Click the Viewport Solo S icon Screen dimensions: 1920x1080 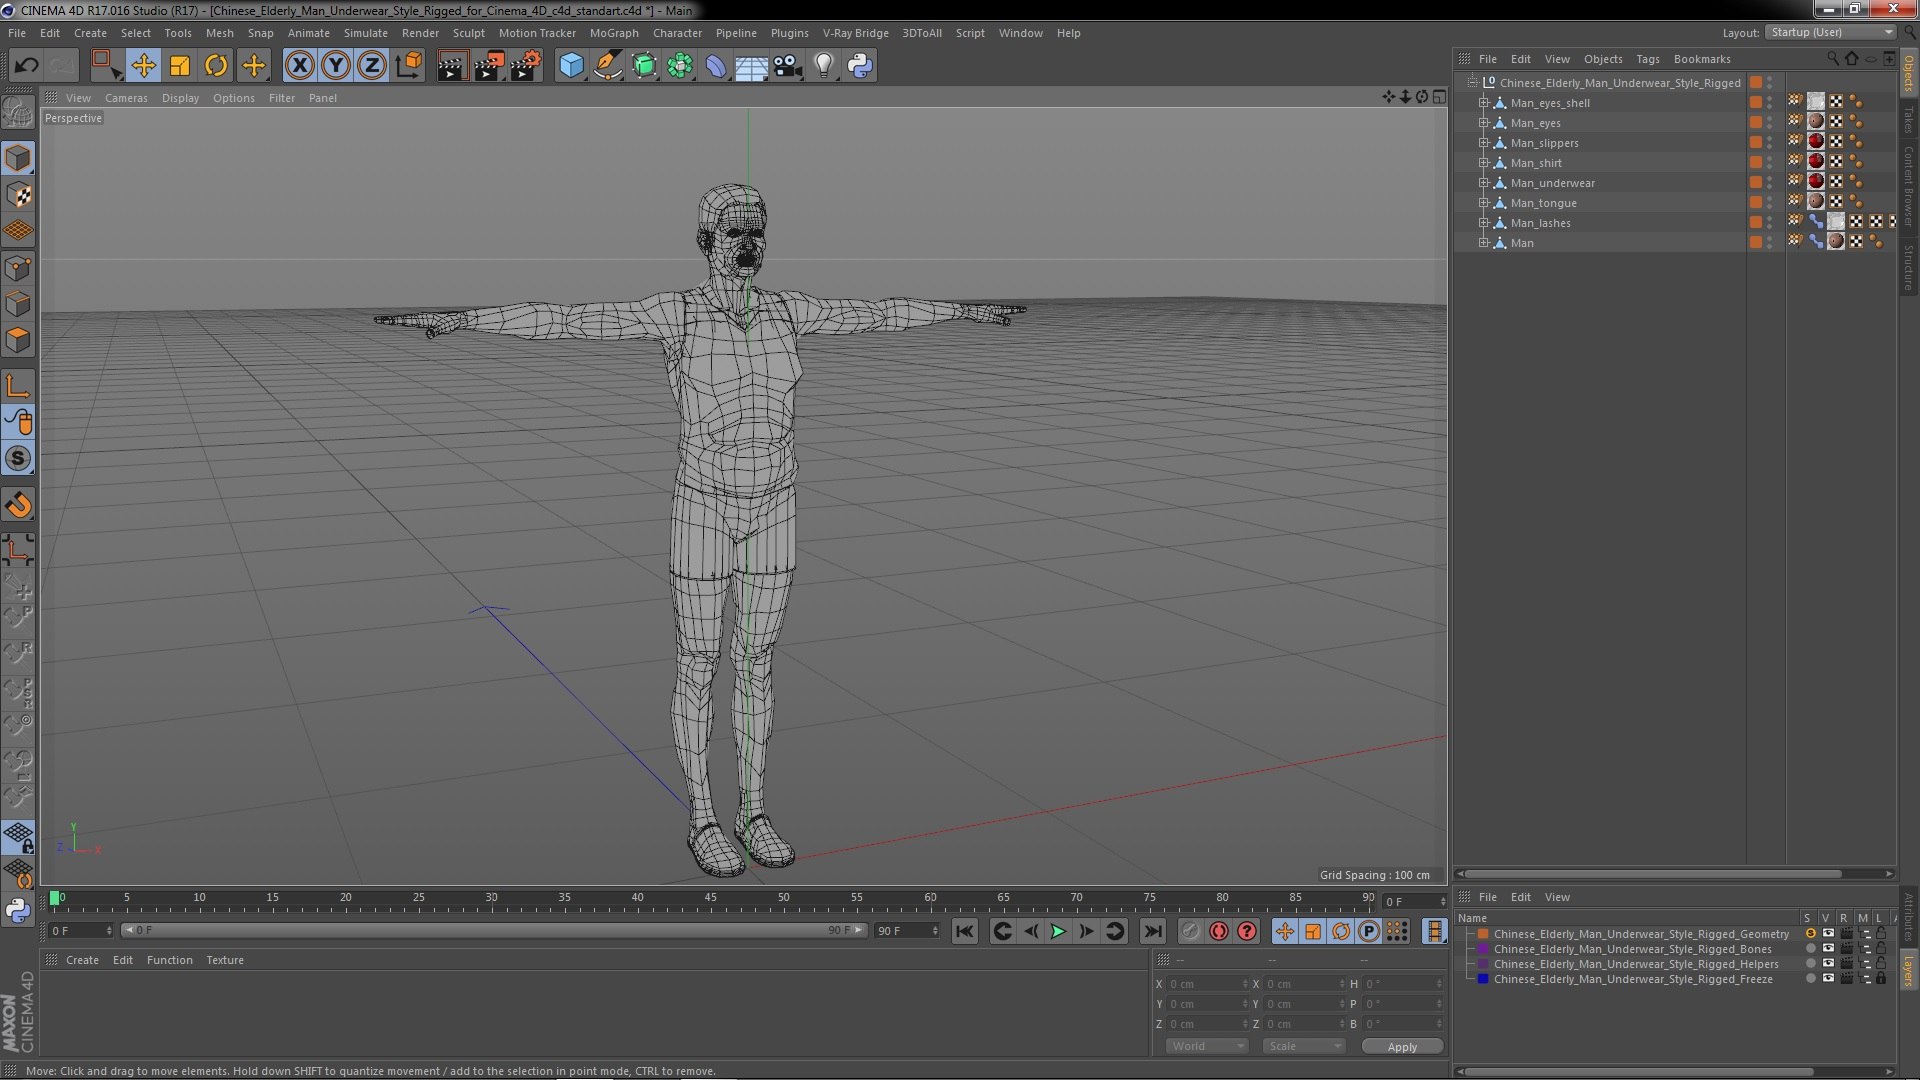18,458
